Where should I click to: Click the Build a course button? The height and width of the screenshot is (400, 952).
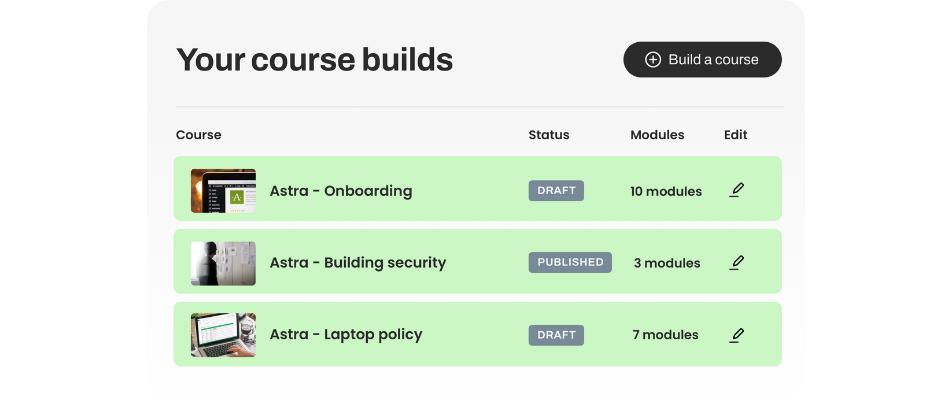tap(702, 59)
